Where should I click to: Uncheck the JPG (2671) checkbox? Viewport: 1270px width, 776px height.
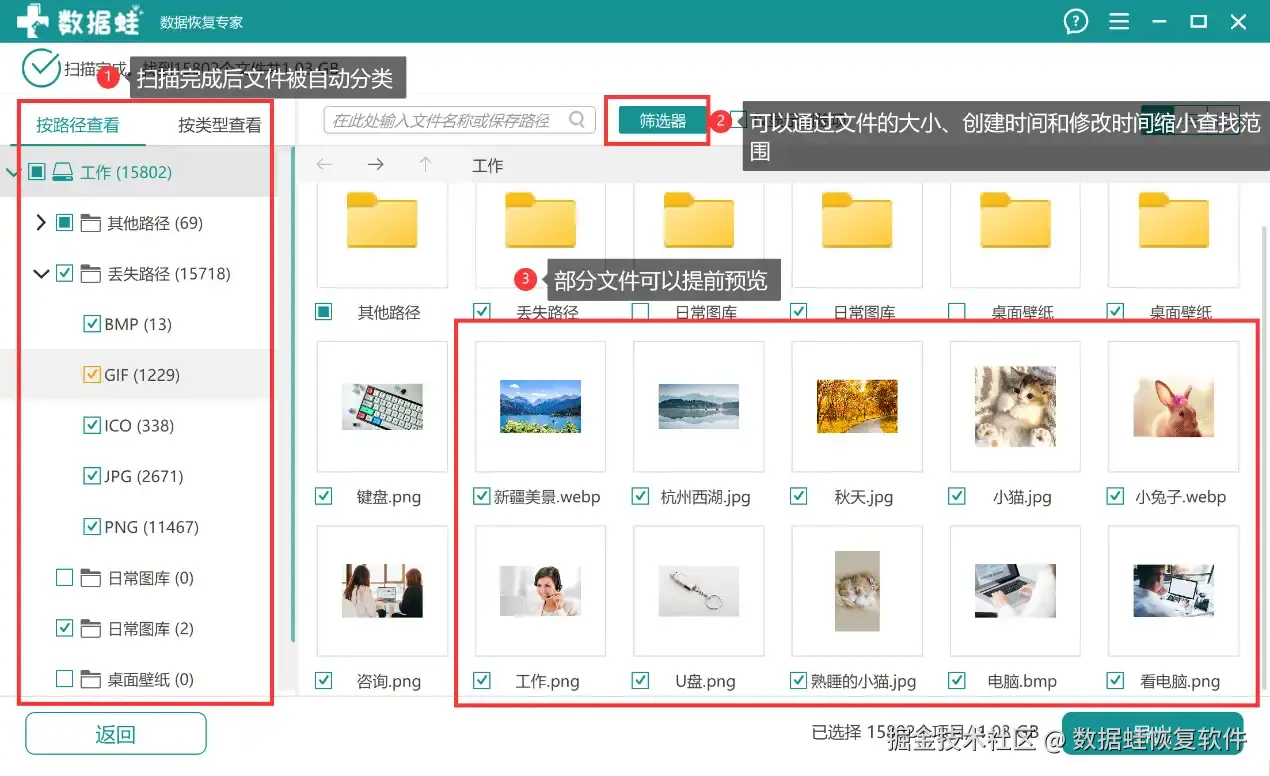92,476
